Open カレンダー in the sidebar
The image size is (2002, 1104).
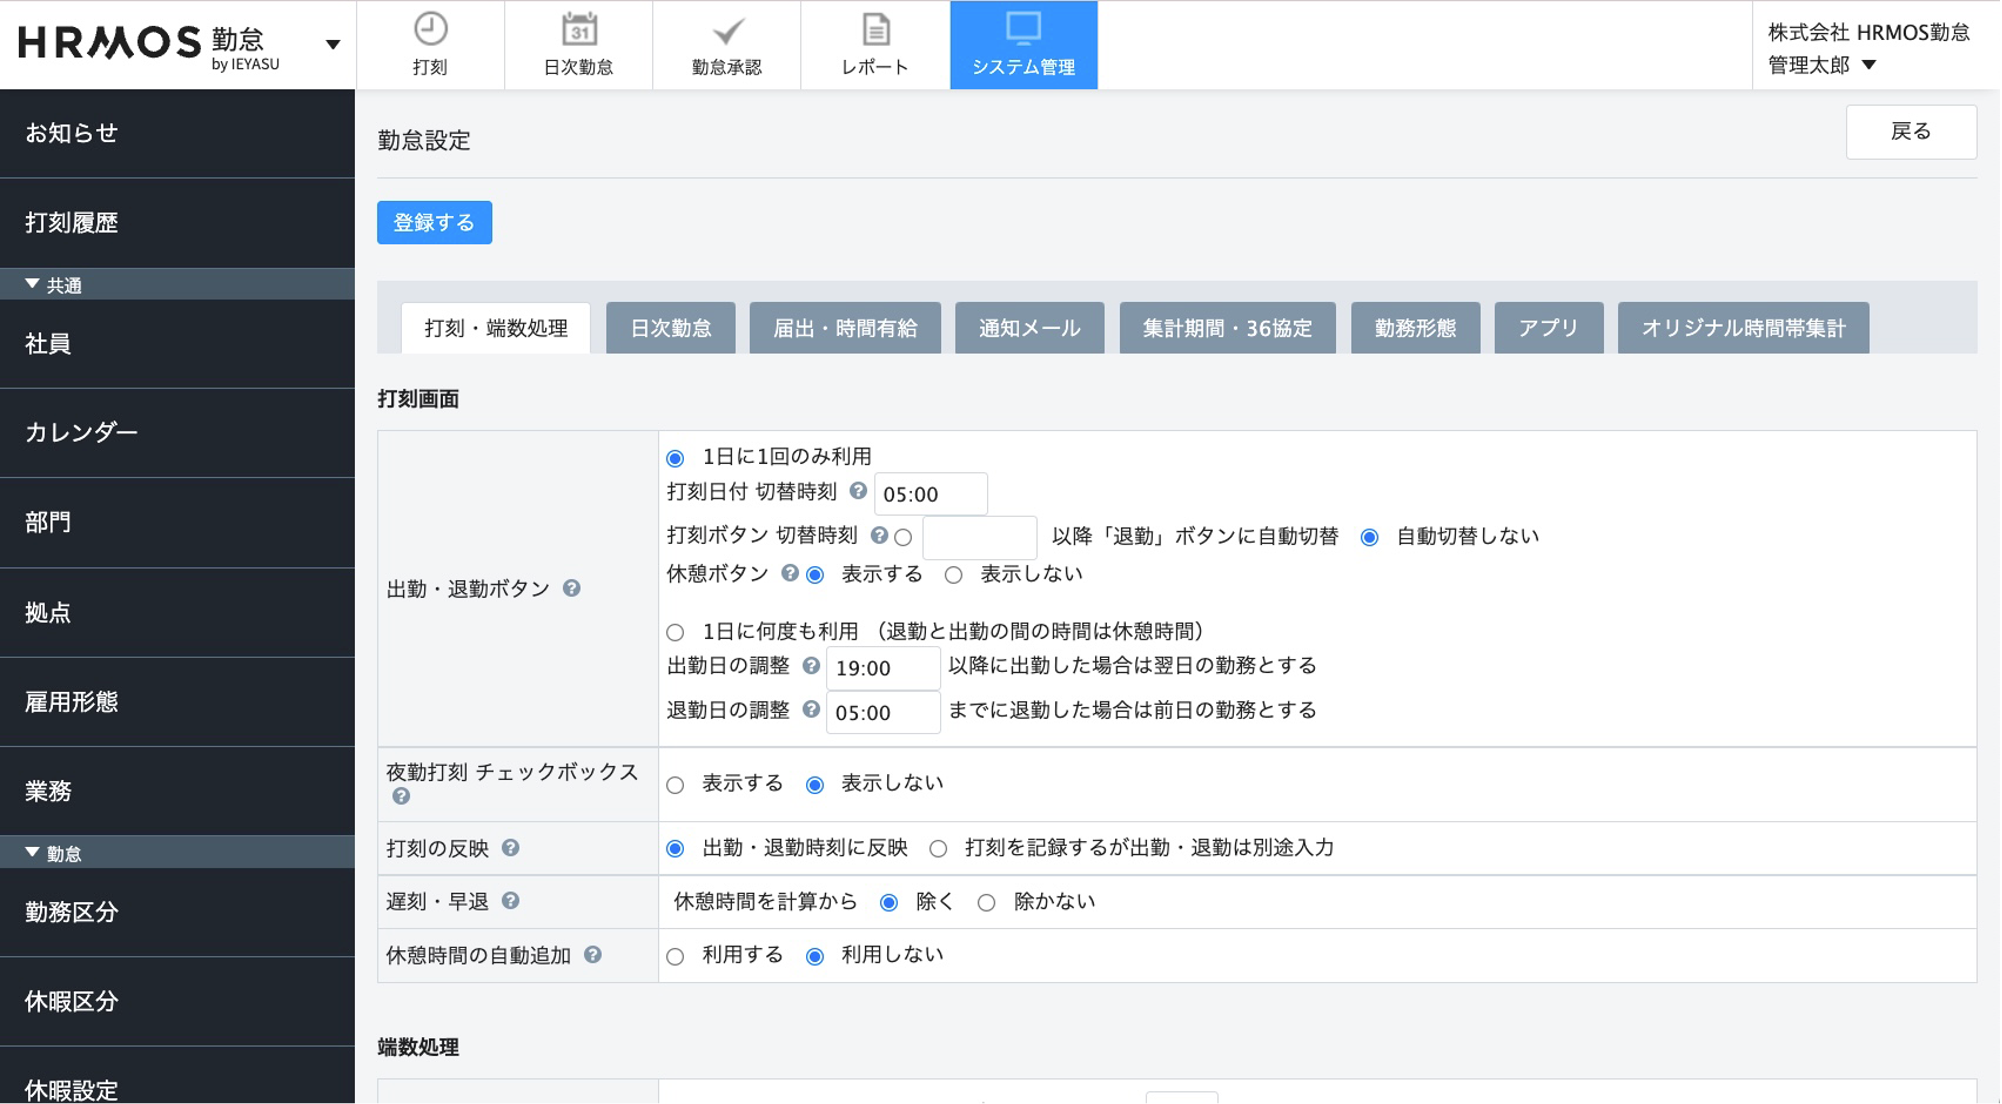point(82,432)
